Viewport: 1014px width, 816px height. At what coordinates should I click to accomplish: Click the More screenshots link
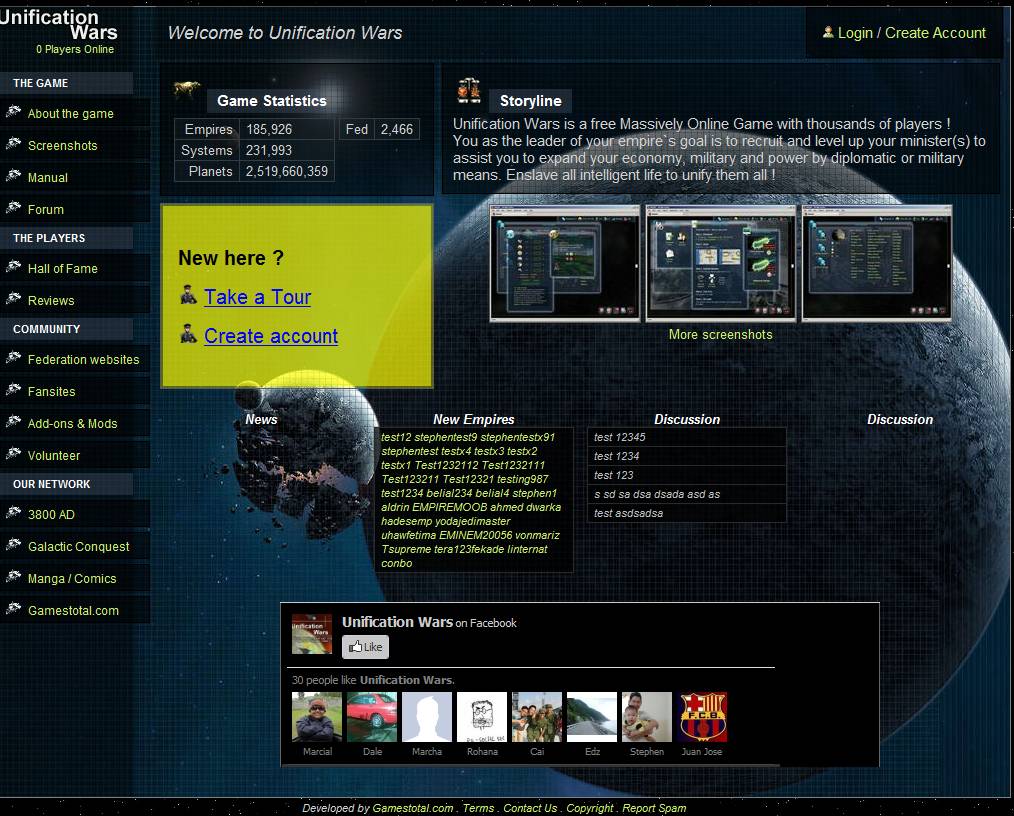click(x=720, y=335)
